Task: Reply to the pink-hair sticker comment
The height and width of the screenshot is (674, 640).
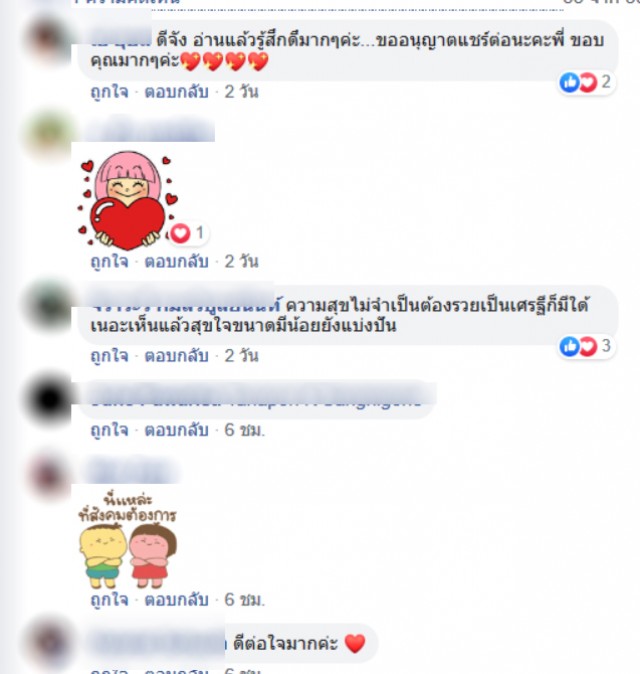Action: (x=176, y=262)
